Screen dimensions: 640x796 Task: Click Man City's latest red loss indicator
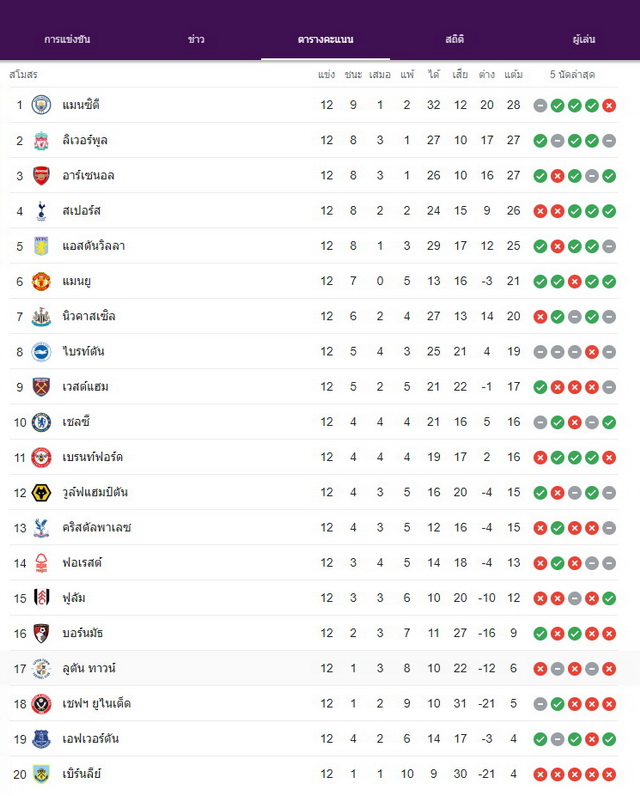(x=609, y=106)
